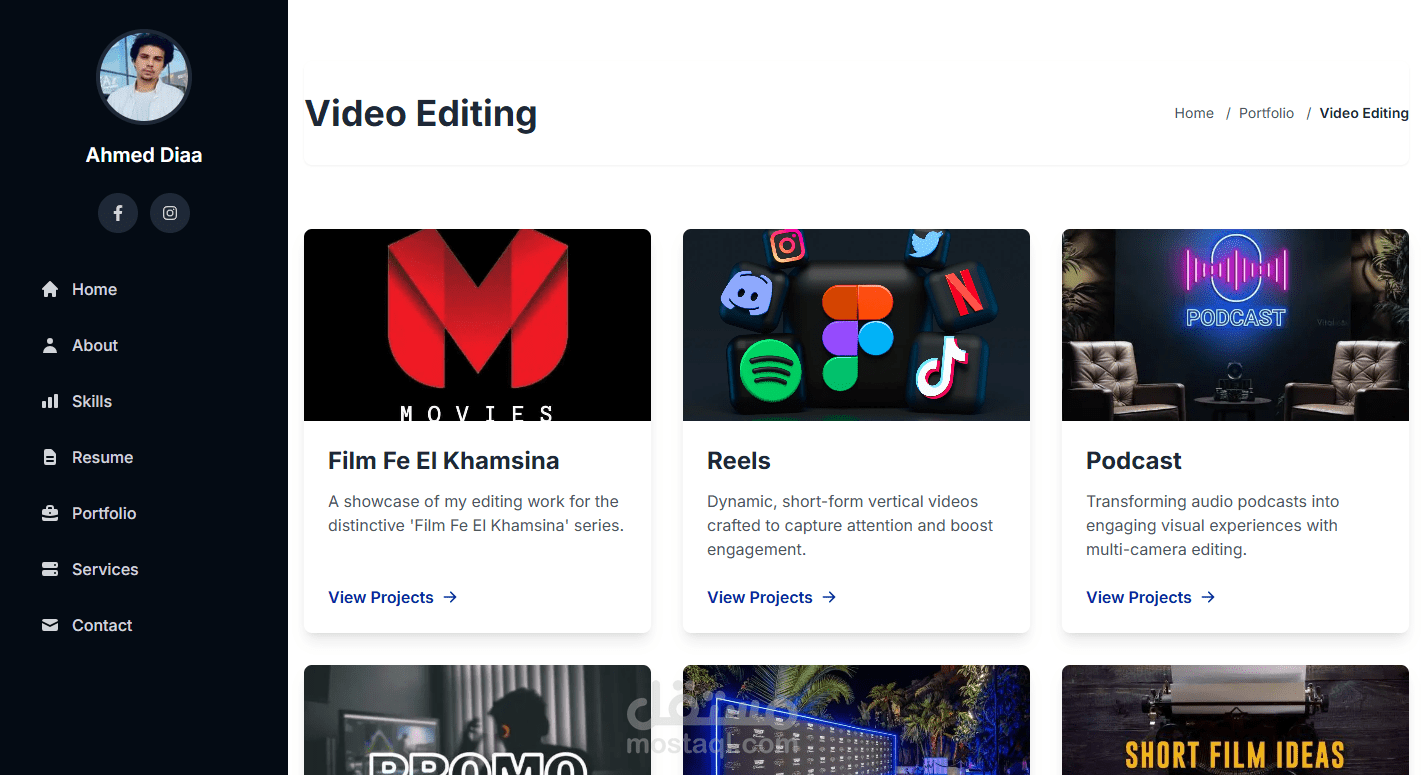1425x775 pixels.
Task: Click the house icon beside Home
Action: [x=50, y=289]
